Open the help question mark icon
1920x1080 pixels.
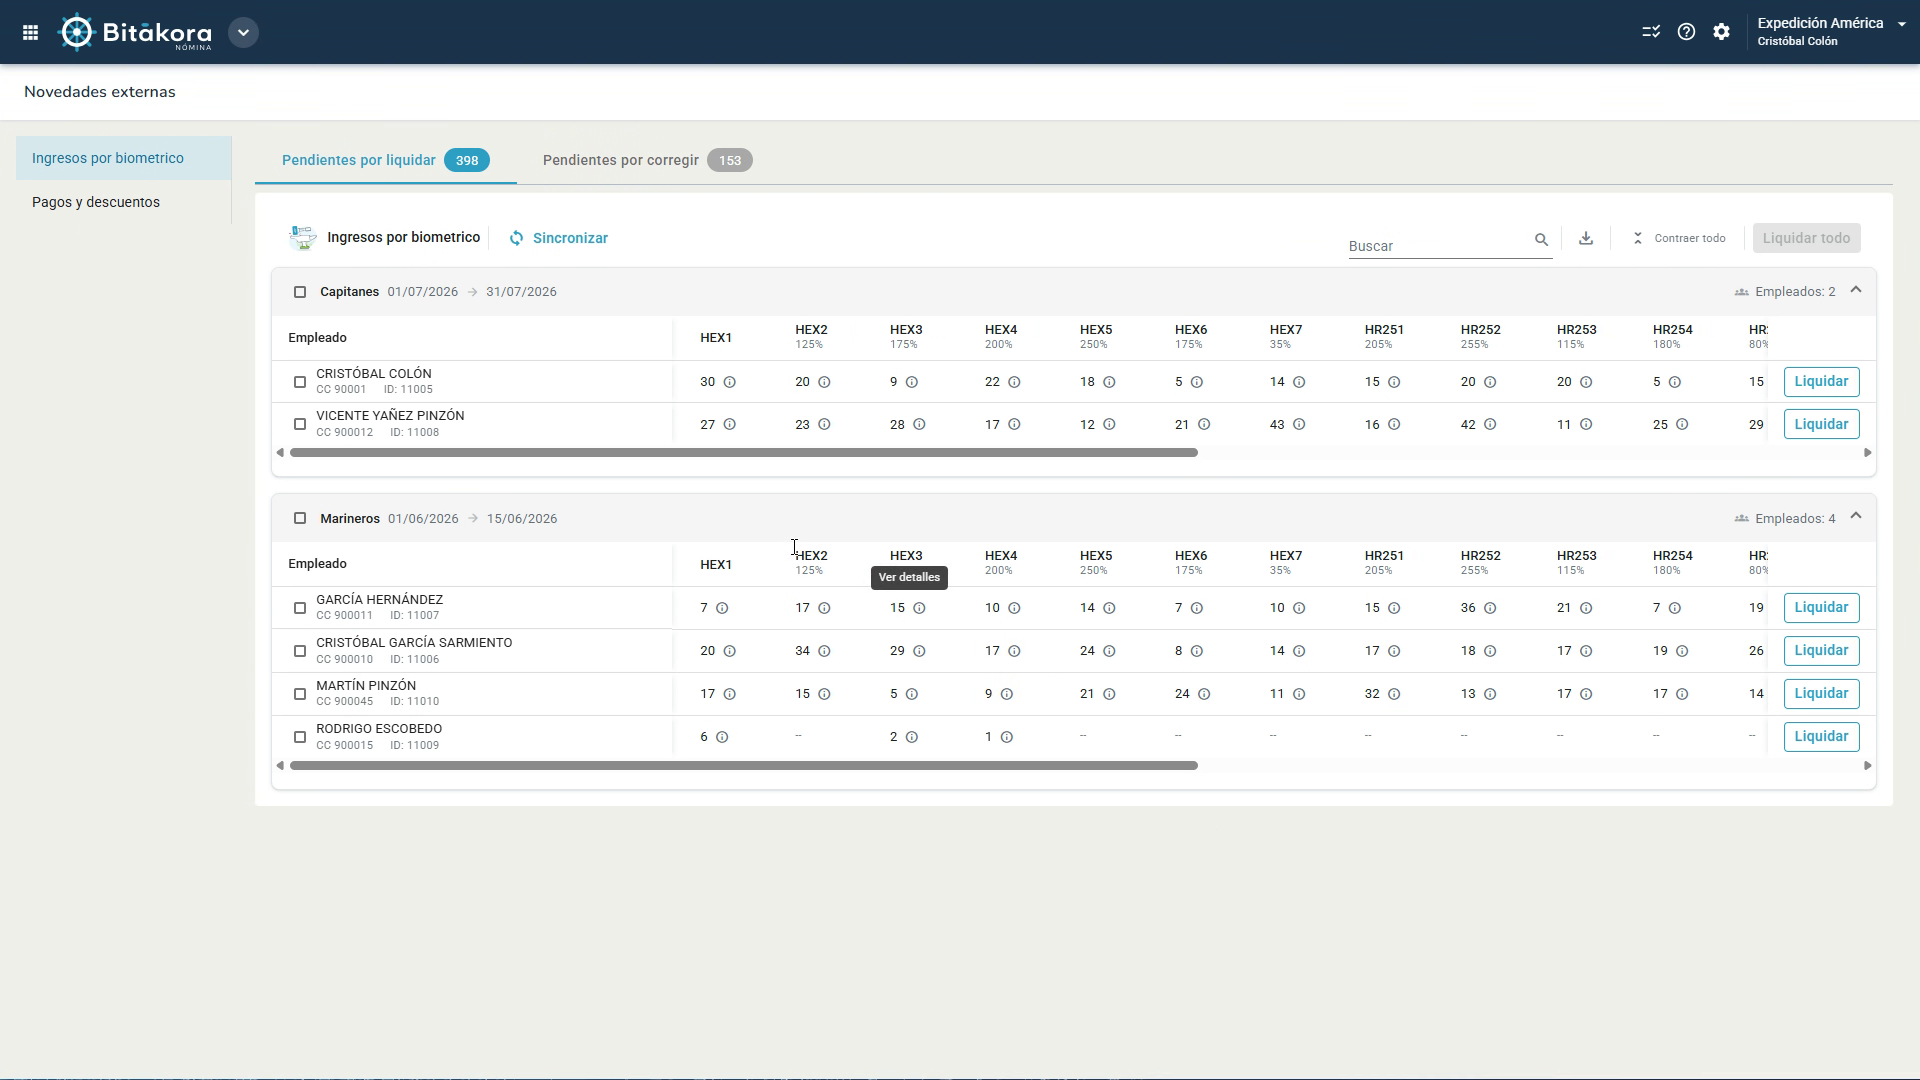click(x=1686, y=32)
